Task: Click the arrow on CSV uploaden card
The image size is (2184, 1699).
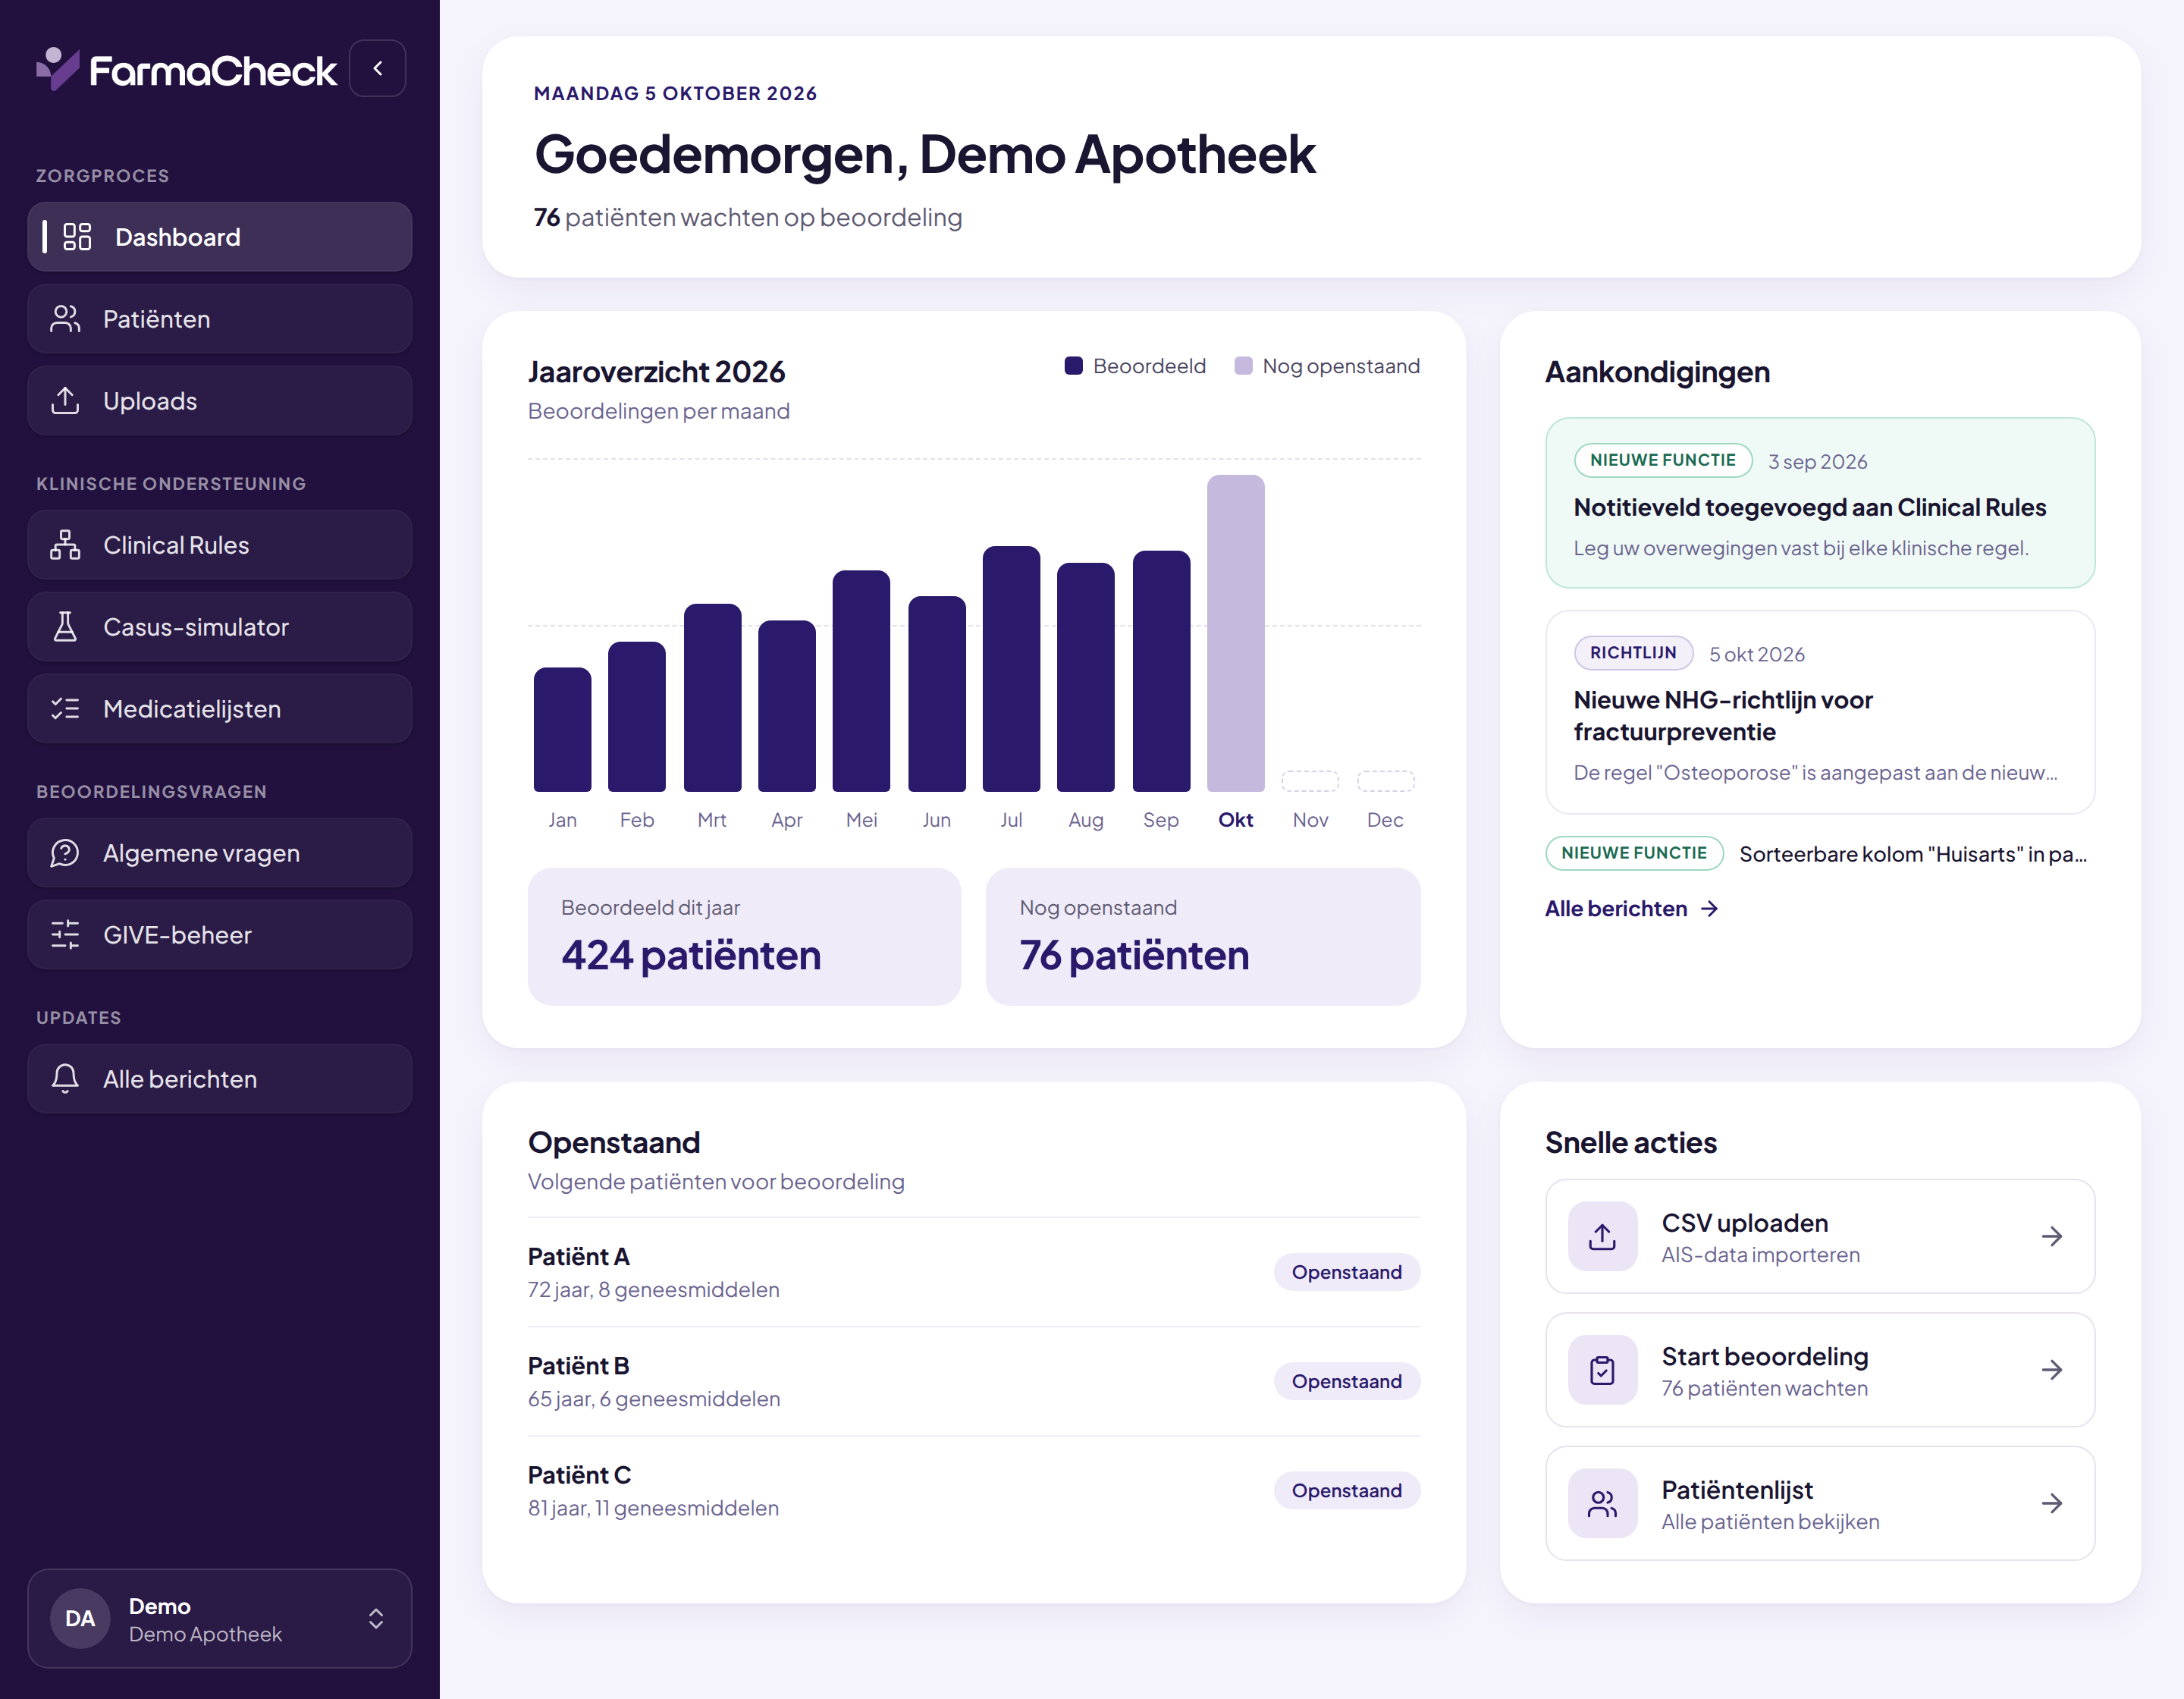Action: (x=2052, y=1237)
